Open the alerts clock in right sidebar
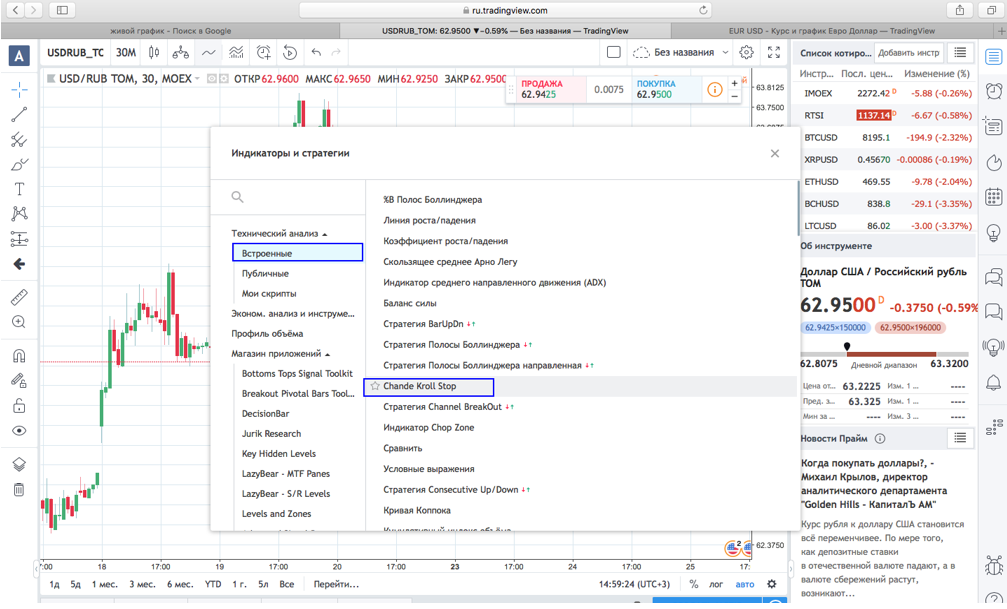The width and height of the screenshot is (1007, 609). point(994,91)
